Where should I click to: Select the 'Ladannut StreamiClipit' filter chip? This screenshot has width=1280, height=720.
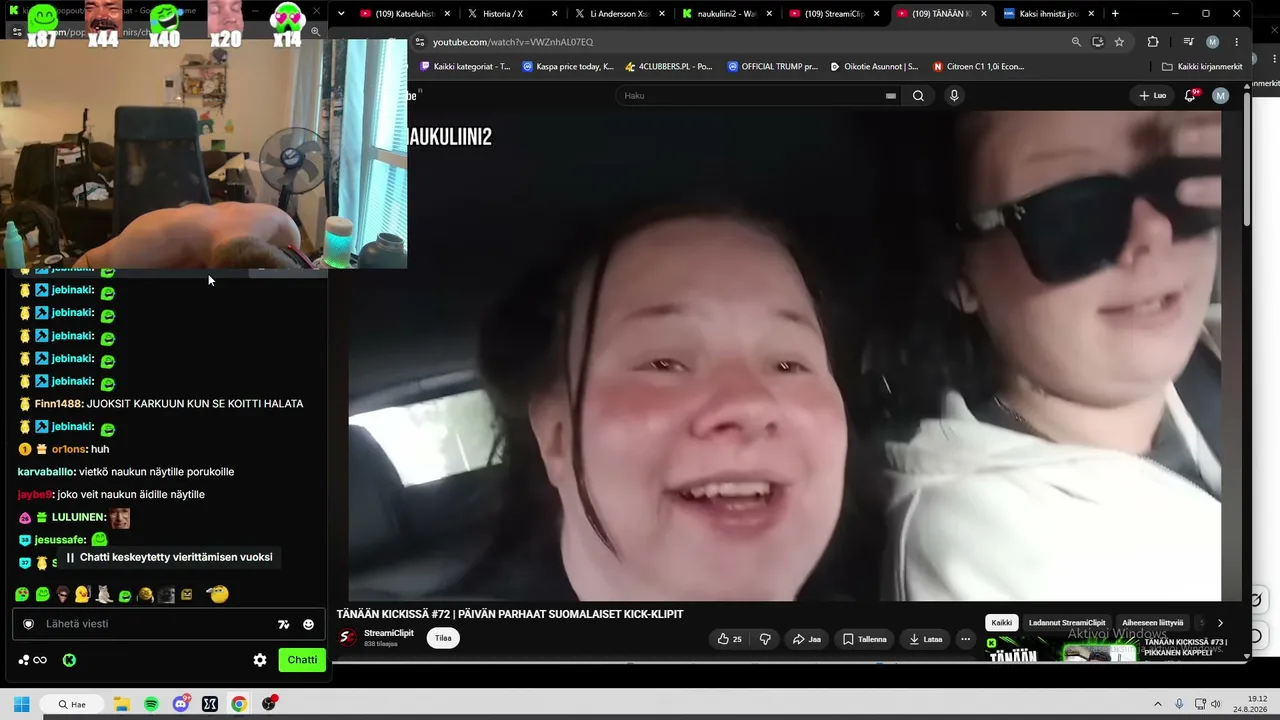click(1067, 623)
